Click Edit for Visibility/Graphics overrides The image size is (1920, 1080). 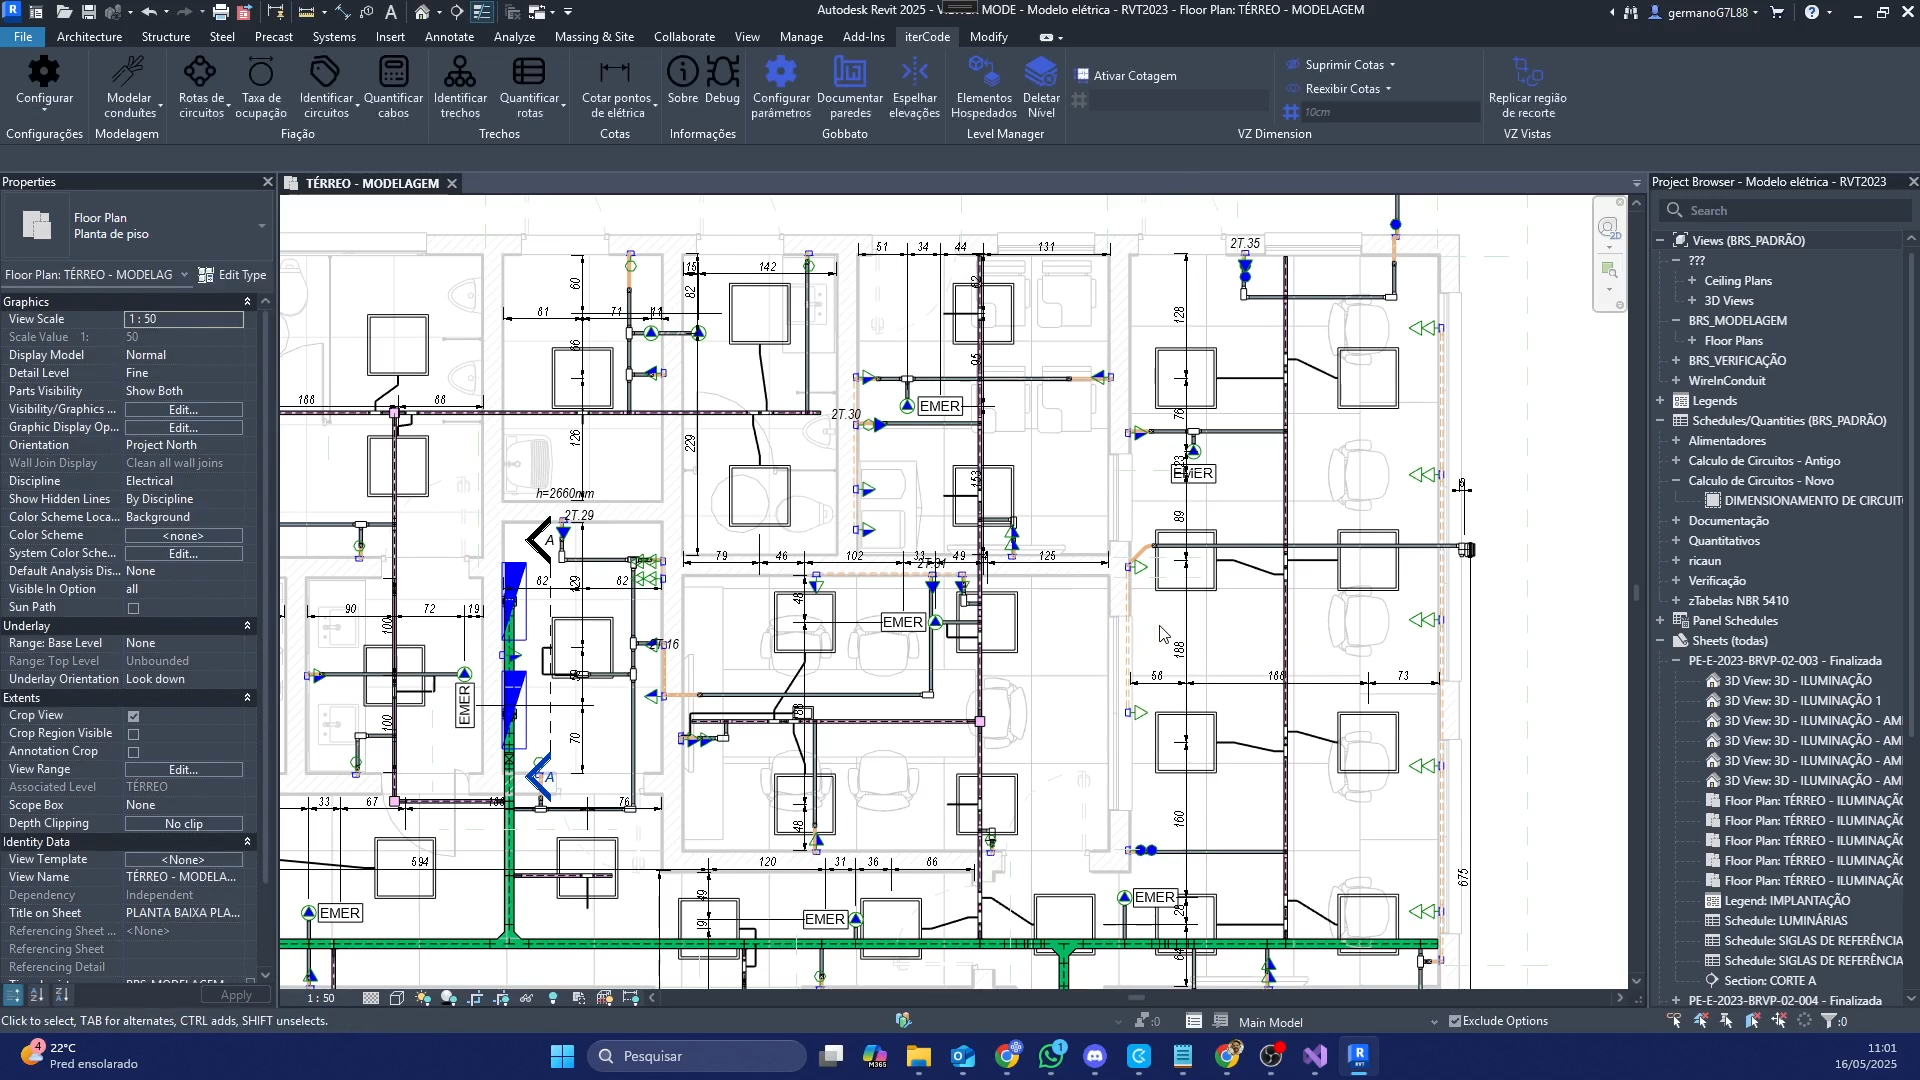click(183, 410)
